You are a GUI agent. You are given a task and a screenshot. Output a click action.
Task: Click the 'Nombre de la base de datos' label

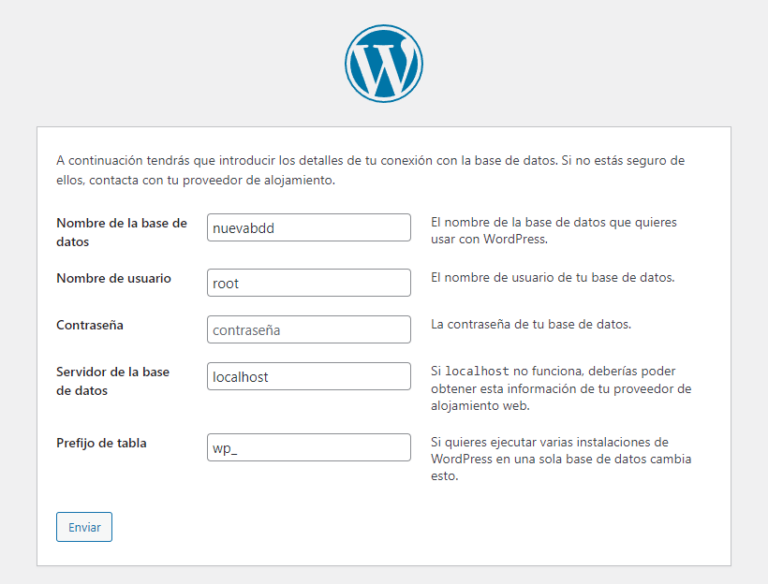[x=121, y=232]
